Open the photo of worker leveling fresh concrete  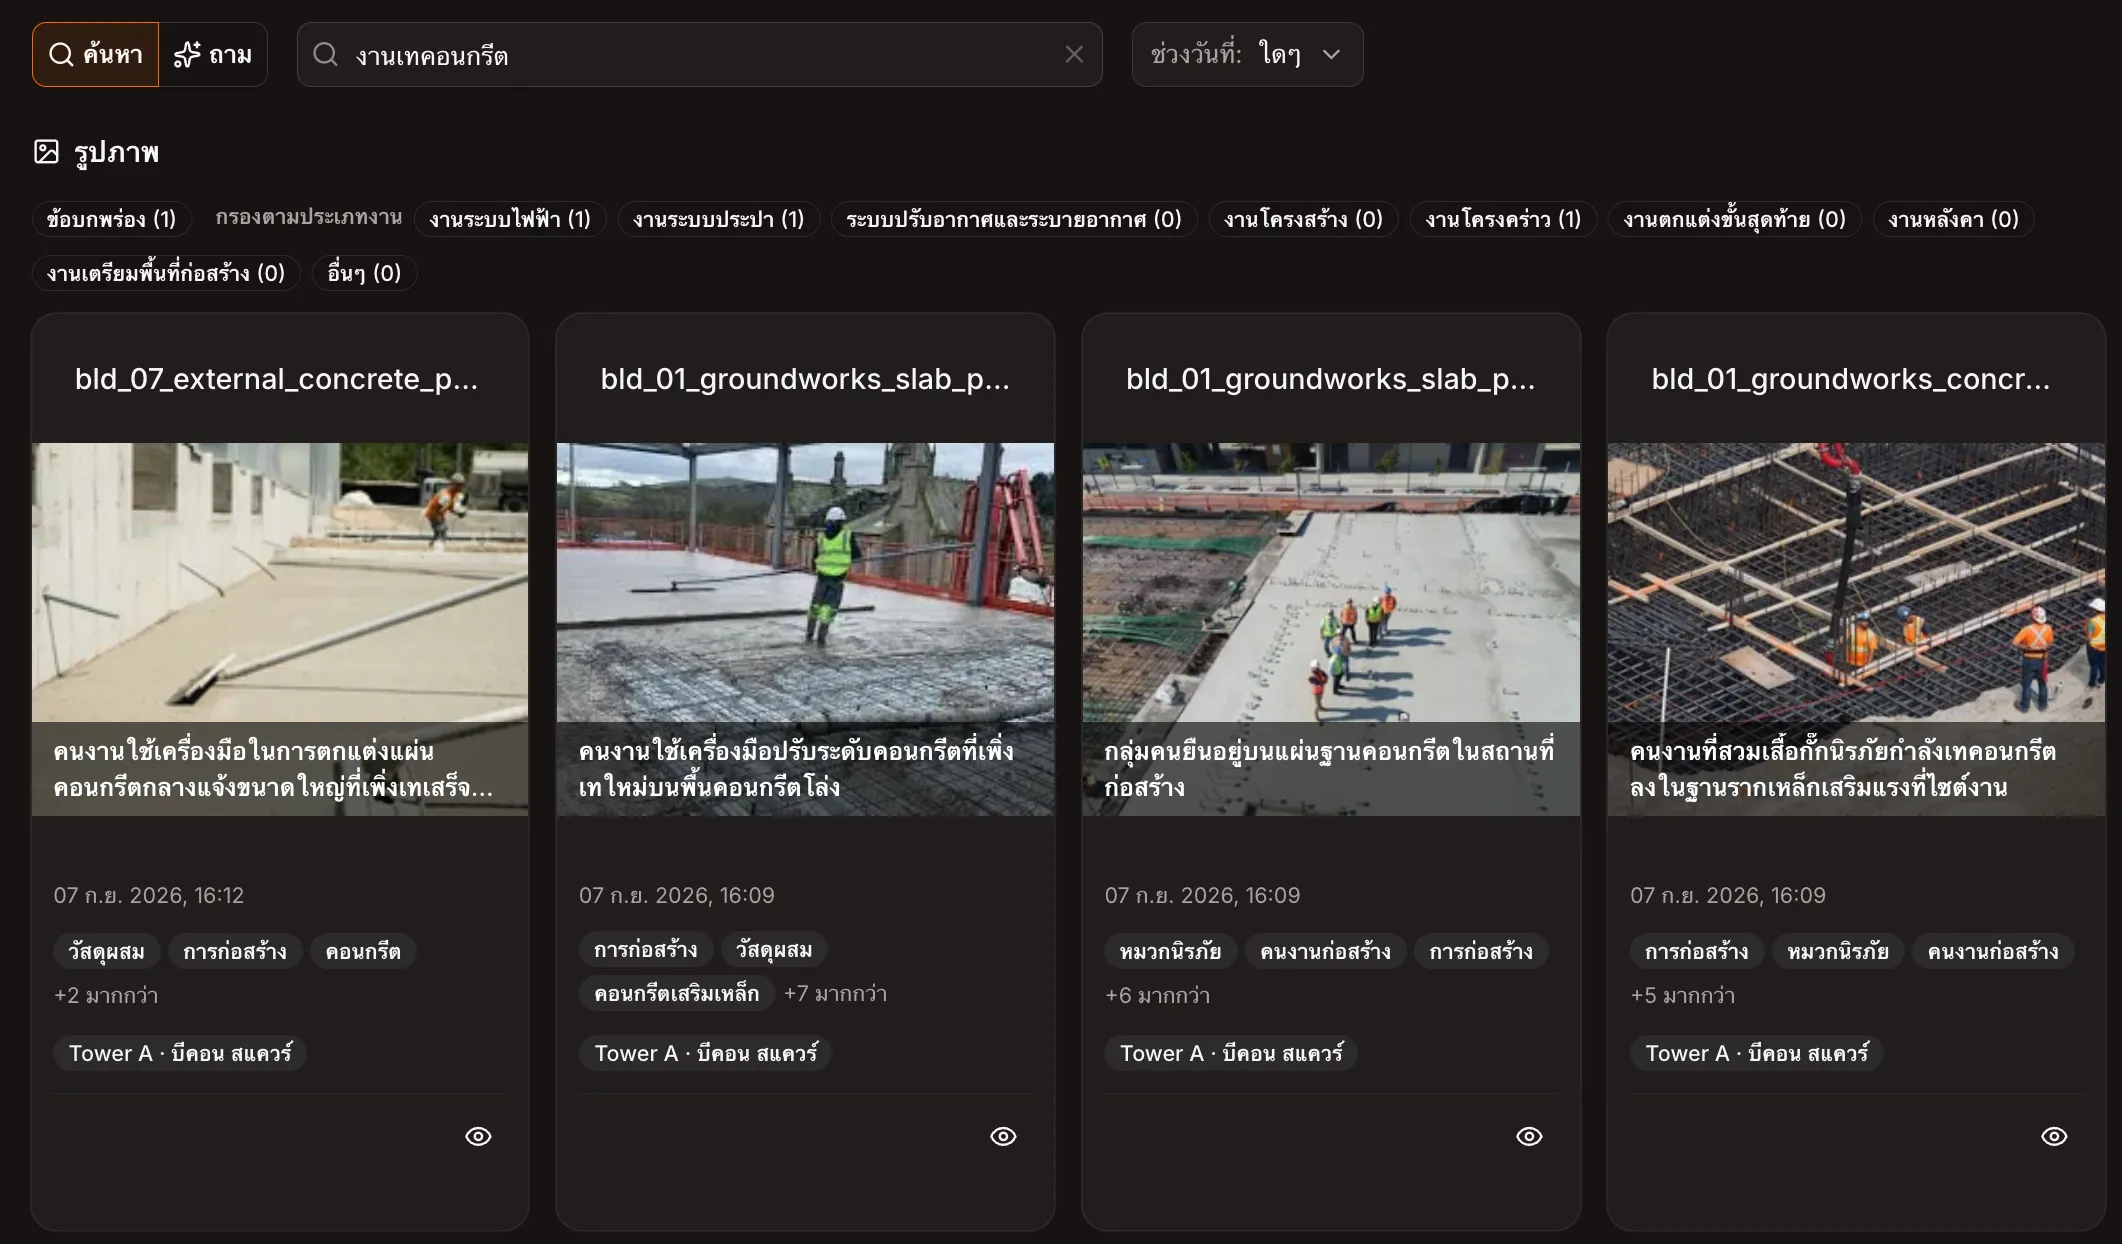click(x=805, y=629)
